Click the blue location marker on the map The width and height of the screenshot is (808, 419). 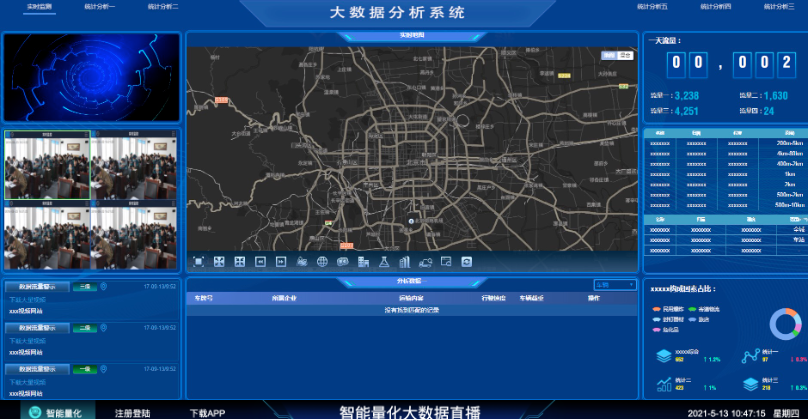(x=411, y=221)
